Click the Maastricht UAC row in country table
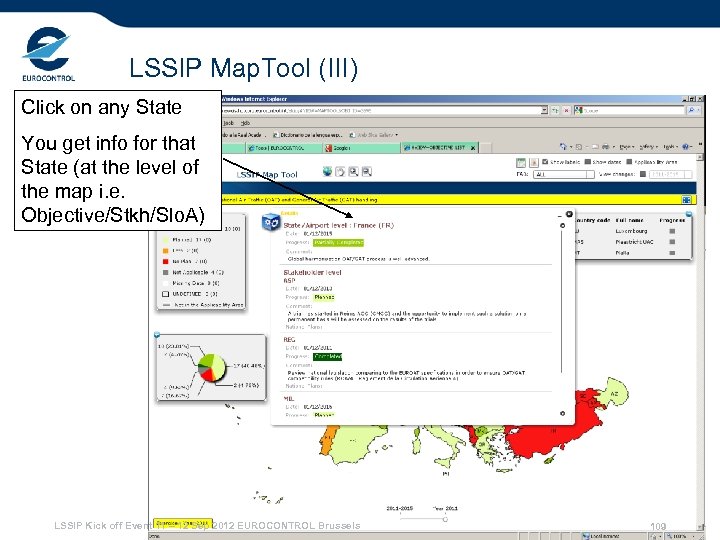The height and width of the screenshot is (540, 720). (633, 242)
